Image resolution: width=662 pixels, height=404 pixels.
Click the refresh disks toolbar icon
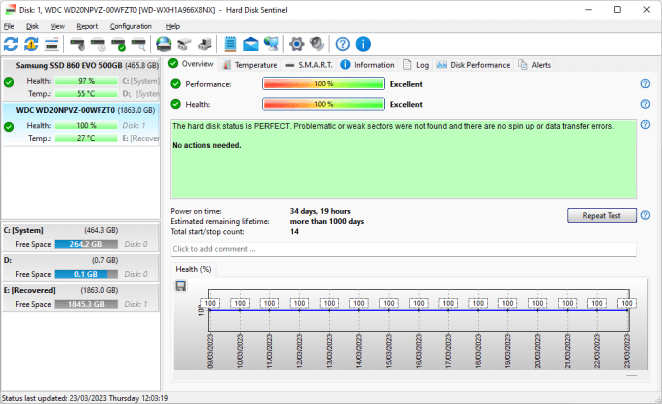click(11, 44)
